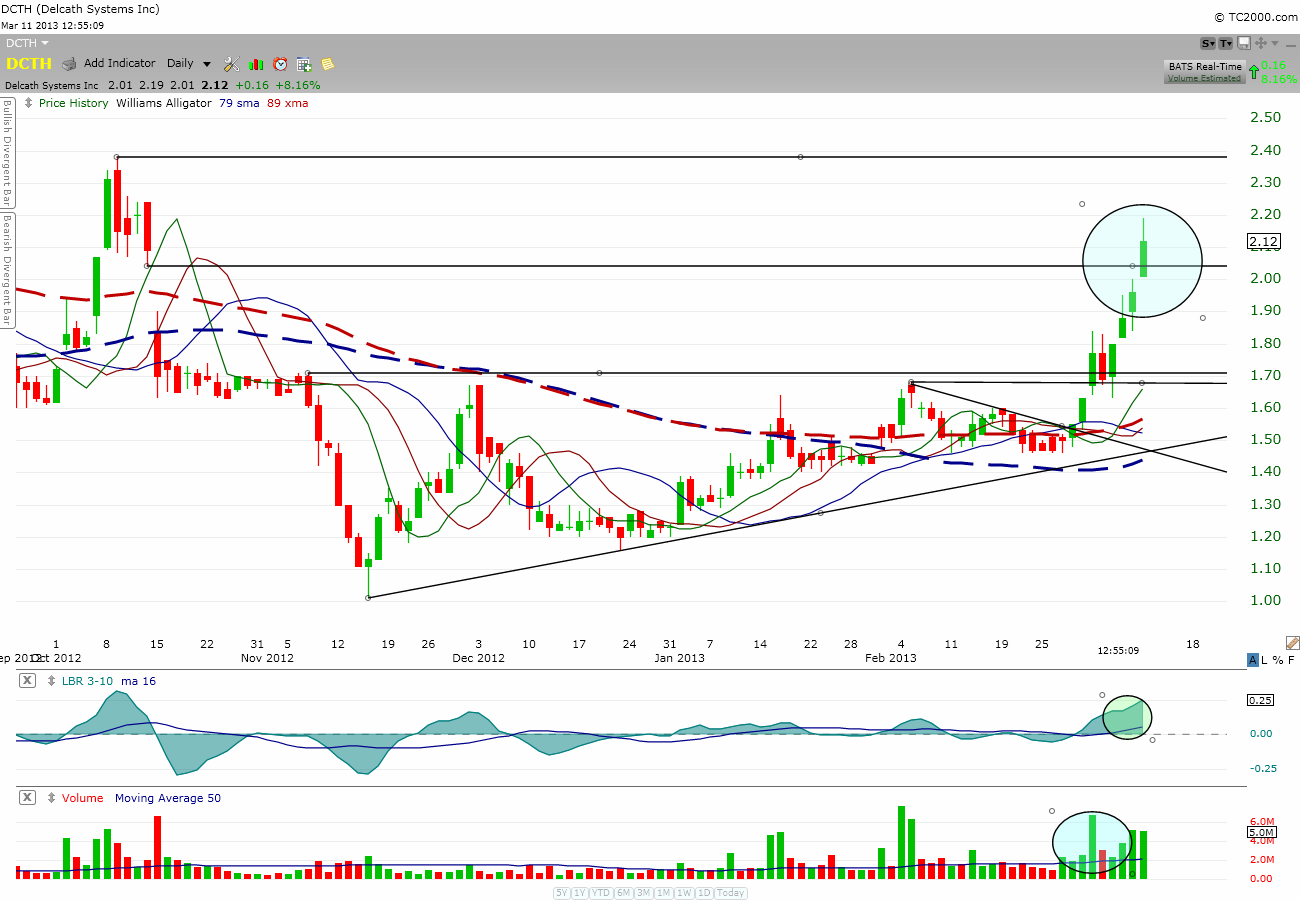Set chart range to Today
Viewport: 1300px width, 900px height.
point(731,893)
